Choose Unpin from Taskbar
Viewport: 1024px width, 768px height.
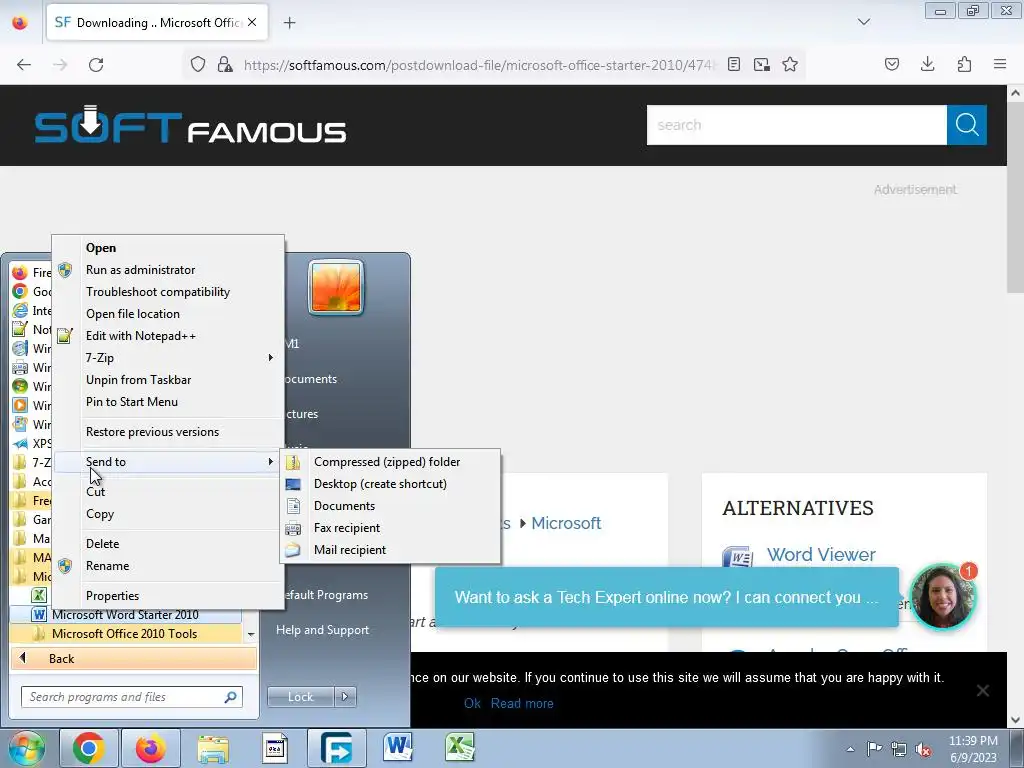point(168,379)
